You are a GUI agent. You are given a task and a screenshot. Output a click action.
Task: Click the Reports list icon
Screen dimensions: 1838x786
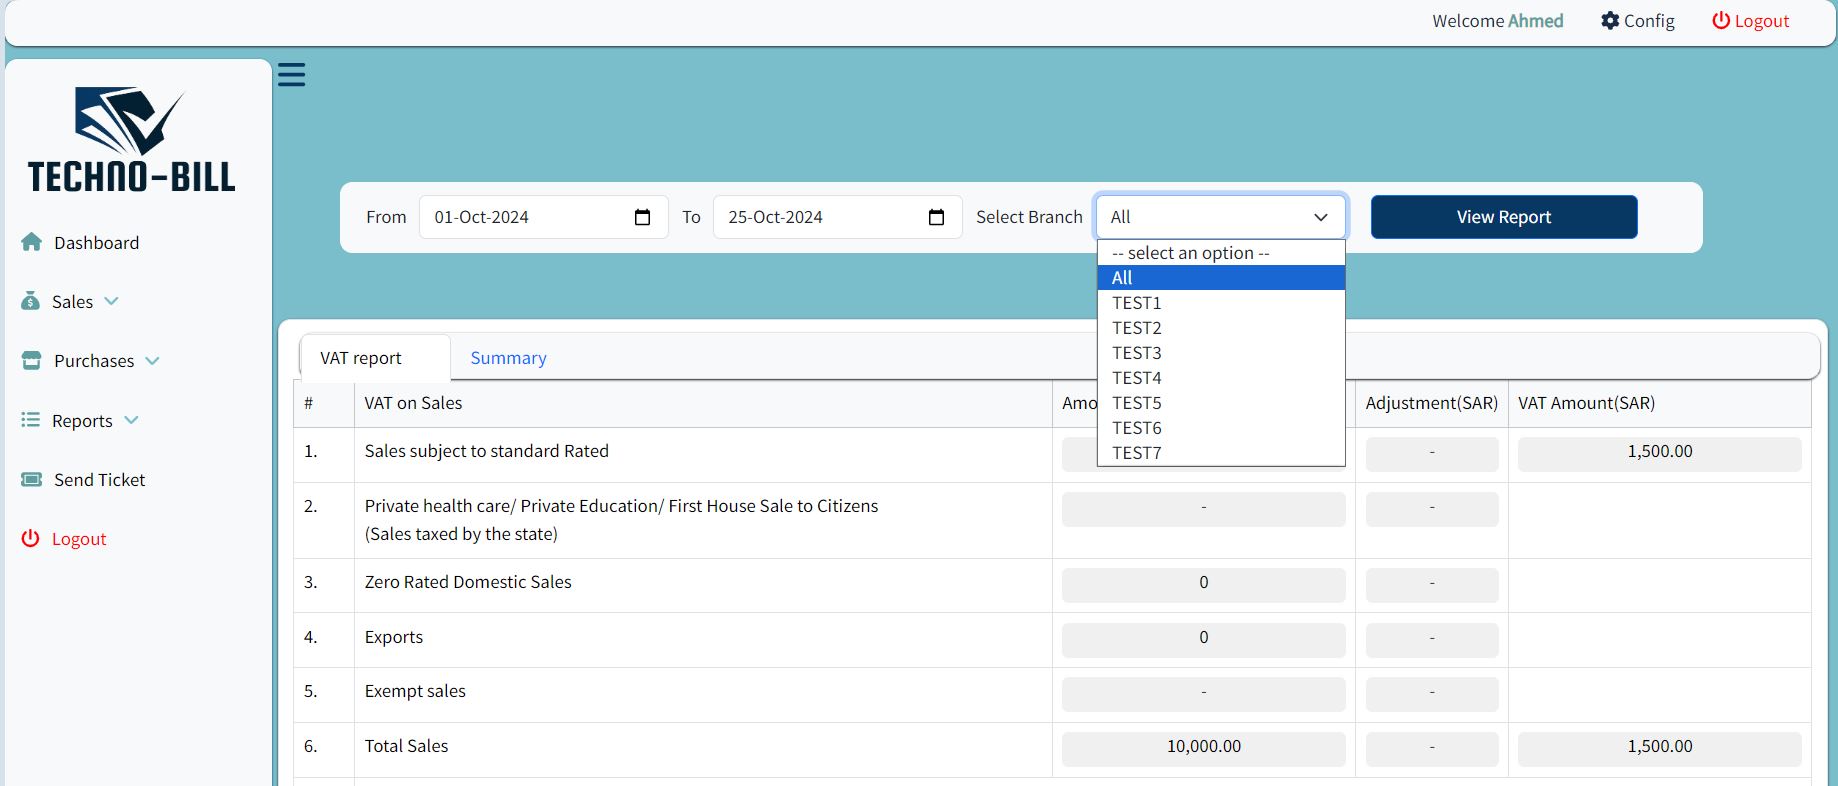tap(31, 420)
